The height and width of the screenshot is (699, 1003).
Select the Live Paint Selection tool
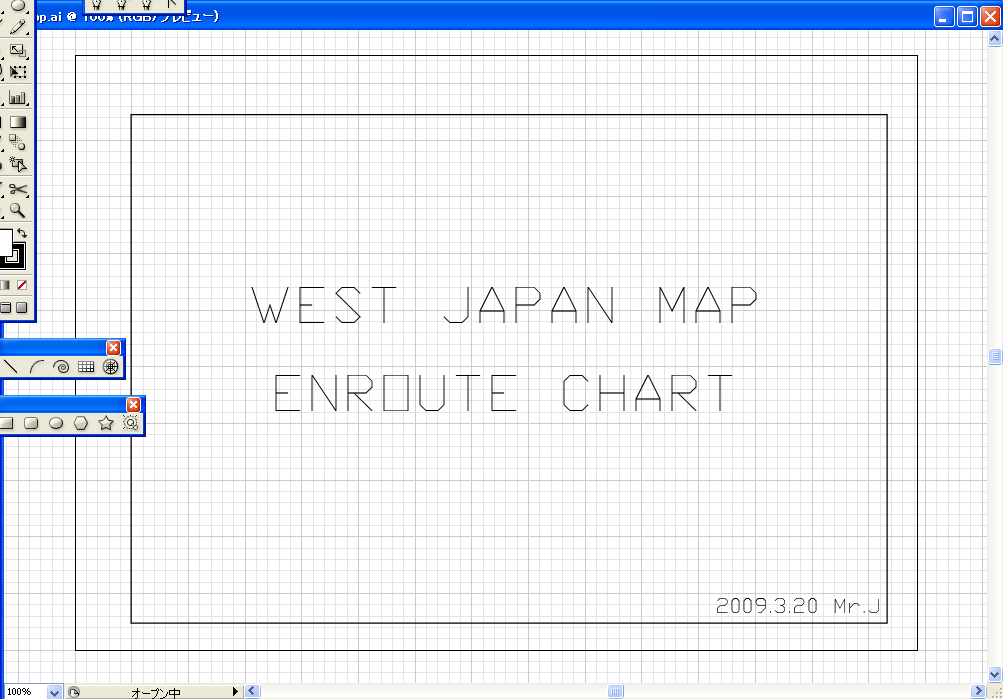pos(18,164)
